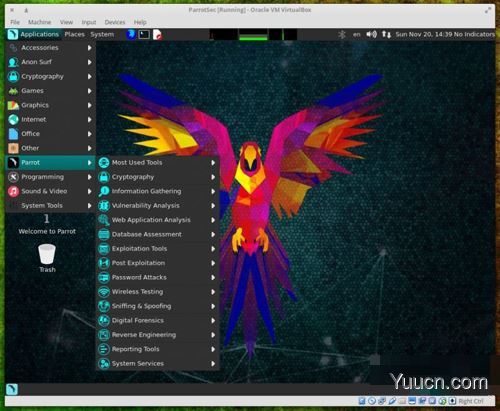Expand the Password Attacks submenu arrow
The width and height of the screenshot is (500, 411).
pyautogui.click(x=213, y=277)
